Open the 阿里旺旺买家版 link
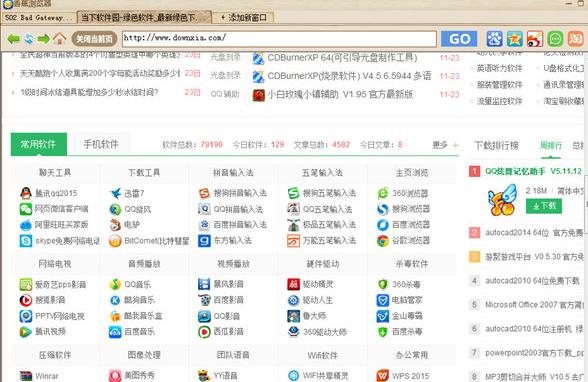588x382 pixels. (62, 225)
